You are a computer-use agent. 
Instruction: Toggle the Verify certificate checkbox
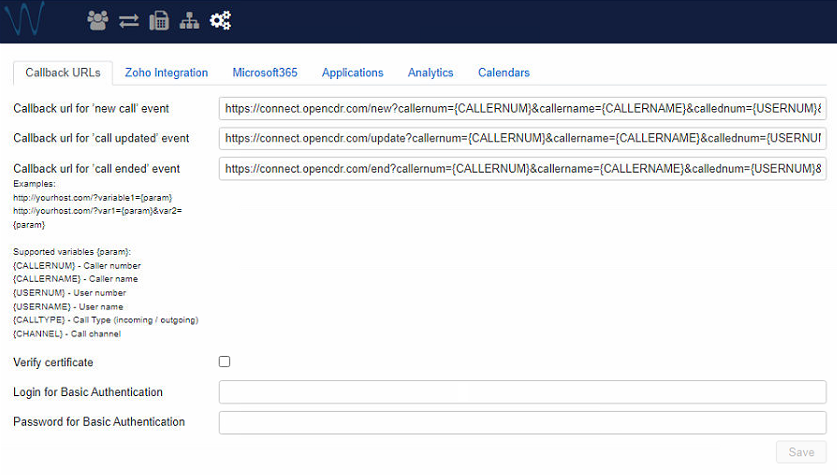pos(224,362)
